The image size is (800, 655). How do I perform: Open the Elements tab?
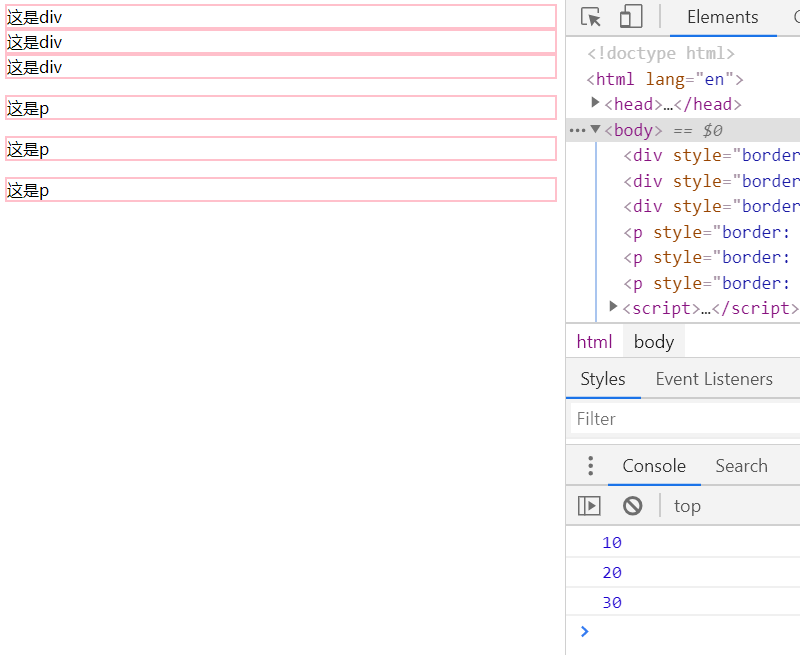tap(722, 17)
